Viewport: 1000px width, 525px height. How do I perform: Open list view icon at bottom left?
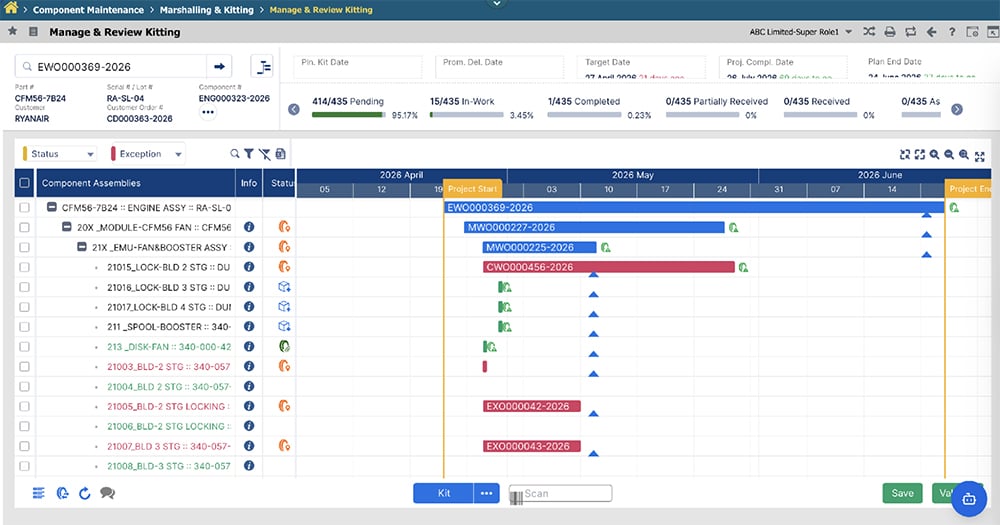tap(38, 493)
